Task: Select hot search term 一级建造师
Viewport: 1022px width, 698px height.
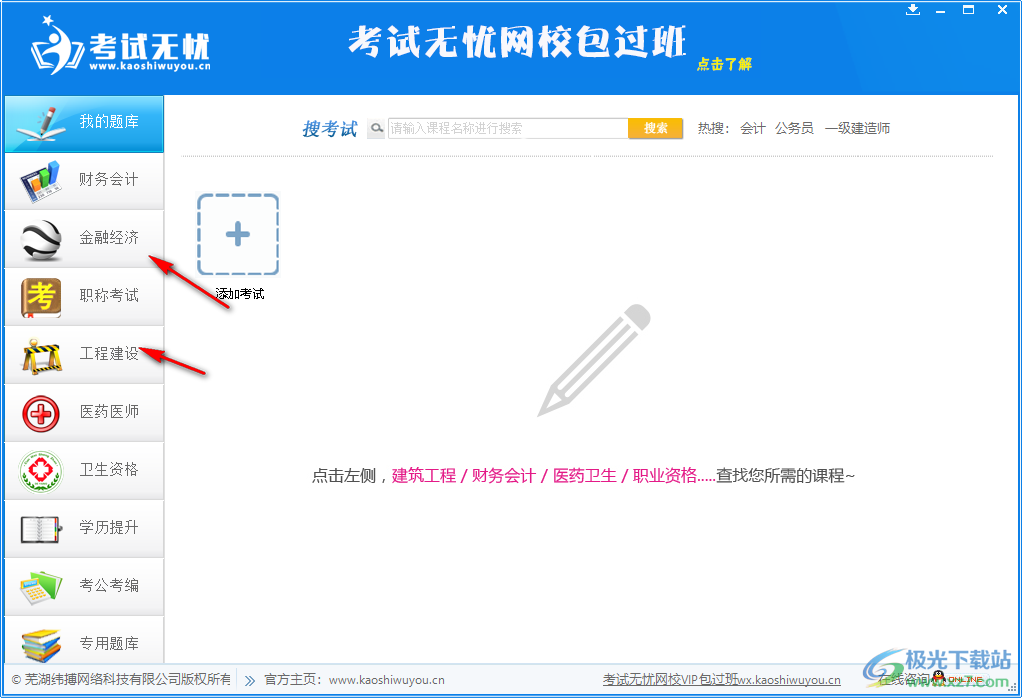Action: (x=857, y=128)
